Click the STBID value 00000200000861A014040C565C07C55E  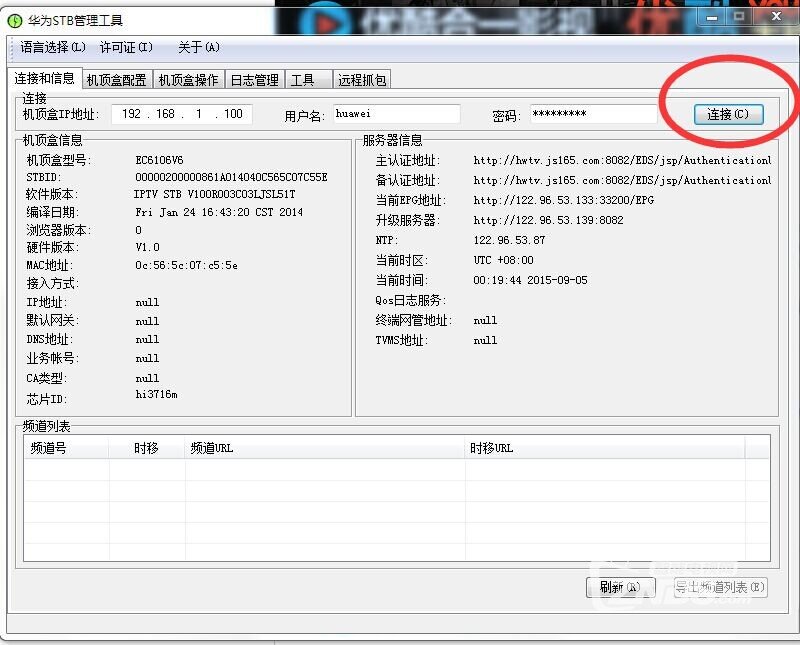click(231, 177)
